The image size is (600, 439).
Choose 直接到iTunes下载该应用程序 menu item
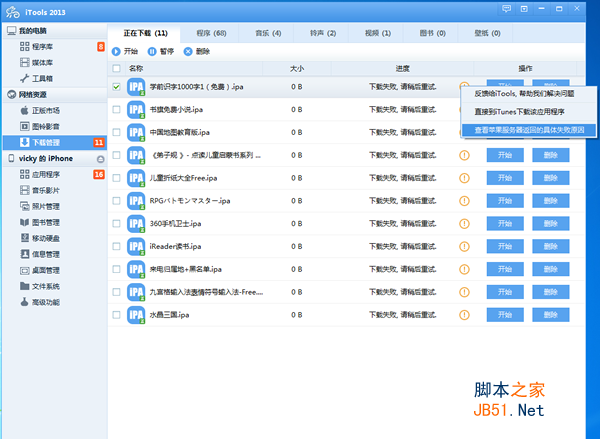click(528, 112)
